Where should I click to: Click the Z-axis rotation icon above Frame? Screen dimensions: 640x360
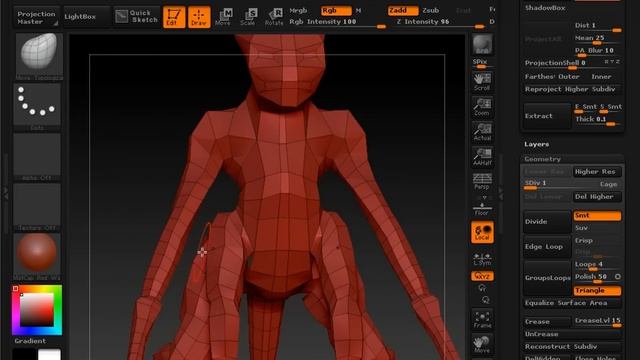tap(485, 300)
